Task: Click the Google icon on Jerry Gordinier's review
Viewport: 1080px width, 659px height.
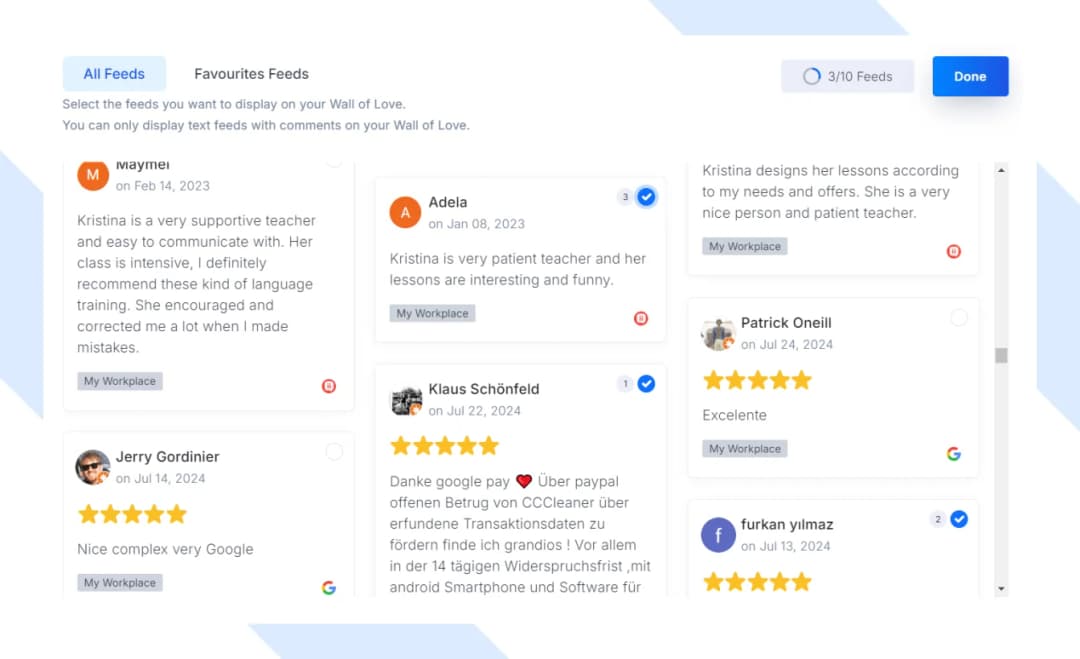Action: [x=329, y=588]
